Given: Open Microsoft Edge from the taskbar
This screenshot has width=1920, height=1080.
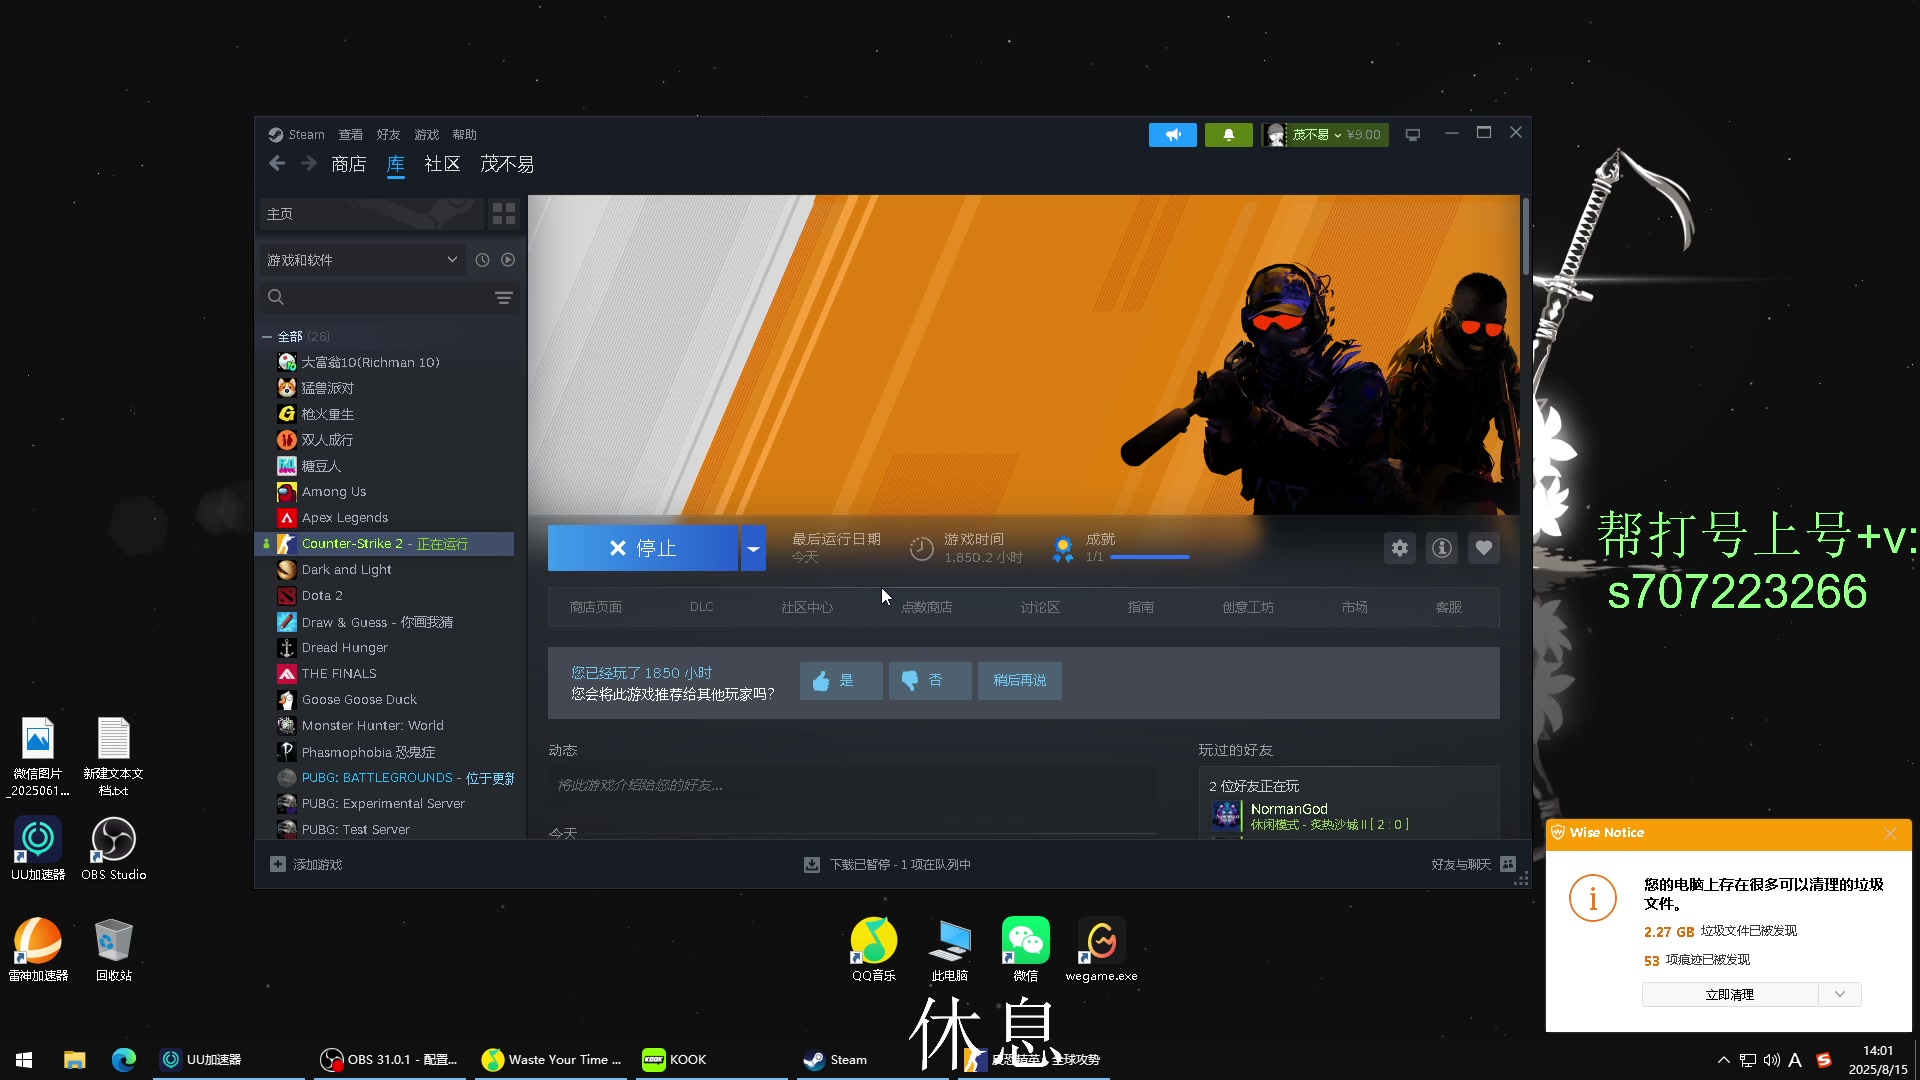Looking at the screenshot, I should [124, 1060].
